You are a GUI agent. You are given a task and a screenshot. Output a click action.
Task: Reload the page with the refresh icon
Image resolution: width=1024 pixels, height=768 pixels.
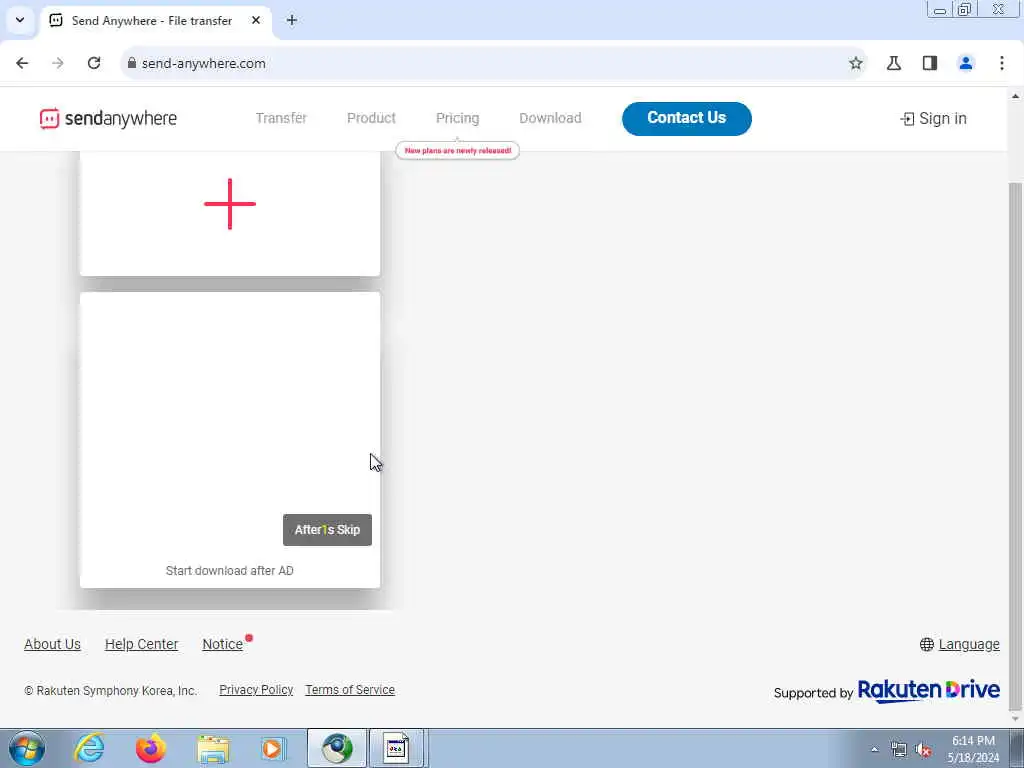click(x=94, y=63)
